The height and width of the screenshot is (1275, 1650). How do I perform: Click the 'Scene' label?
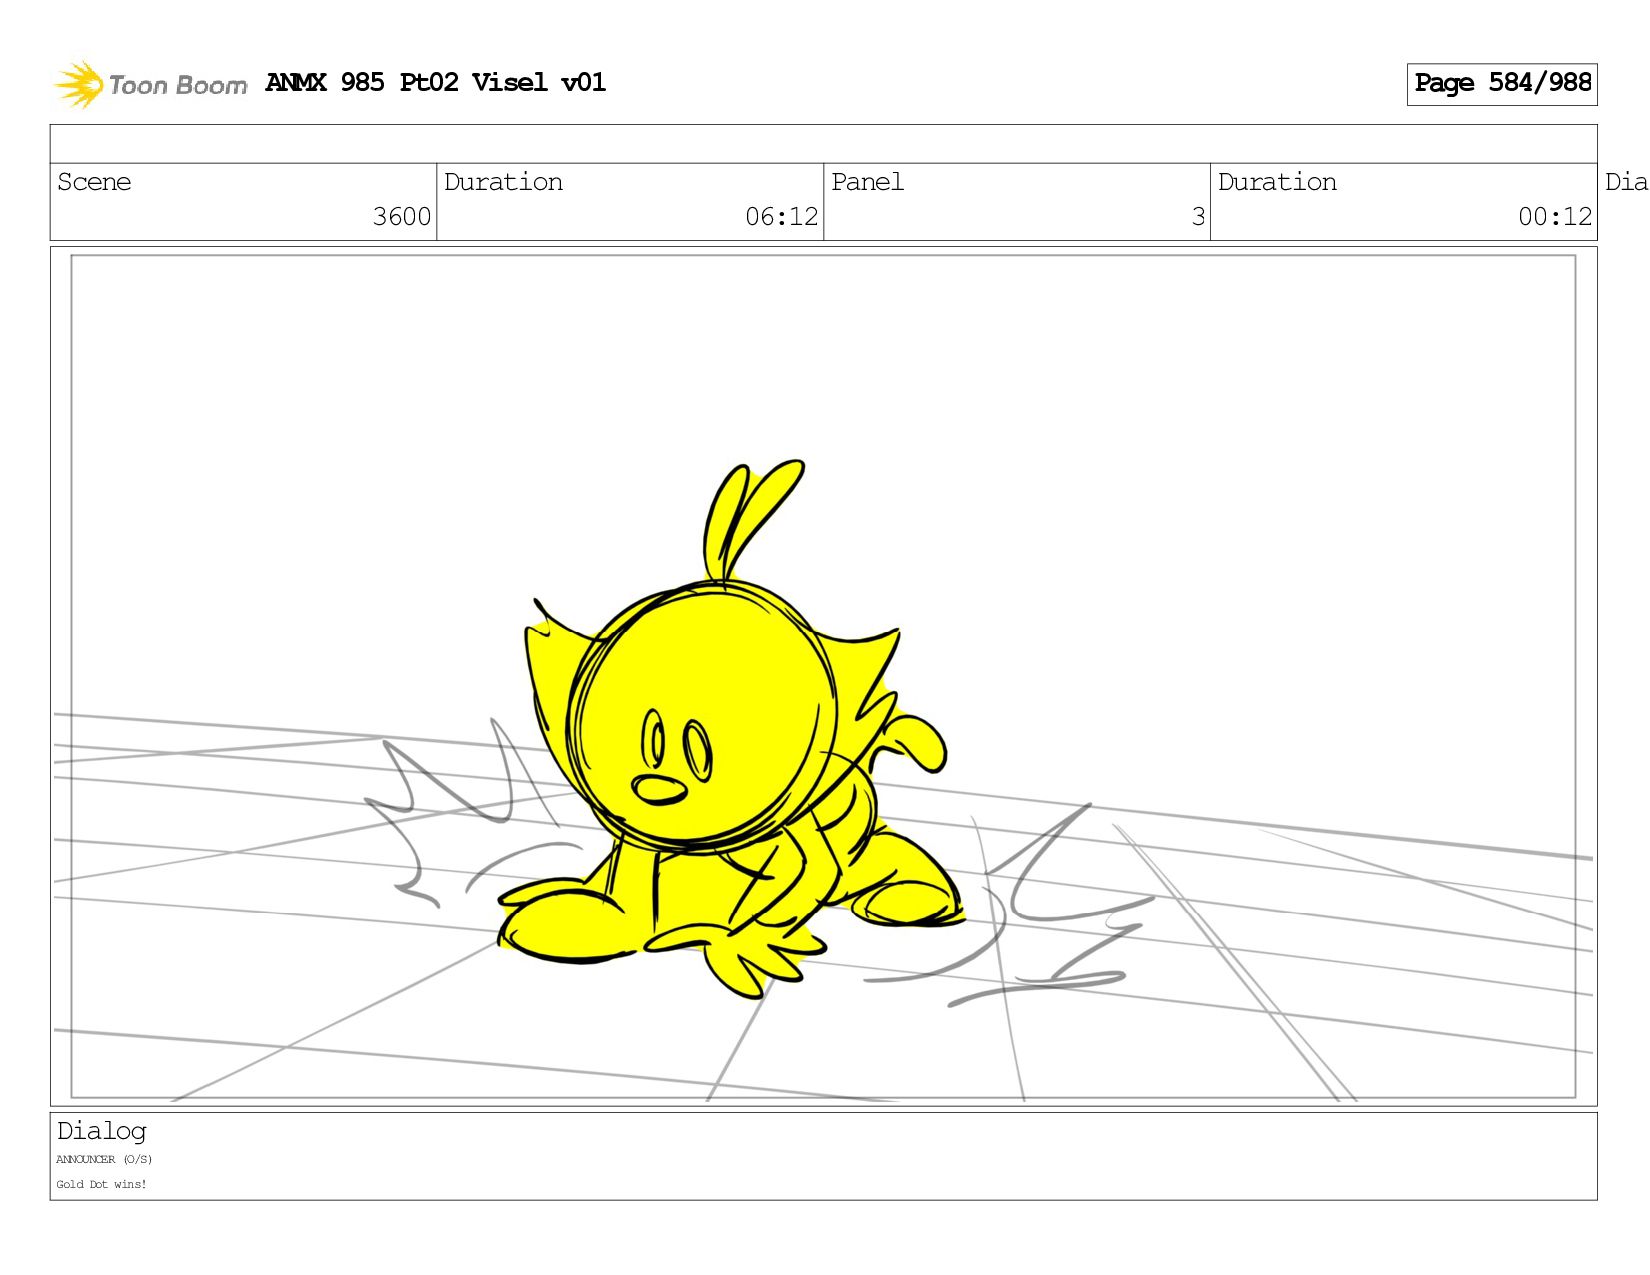[94, 182]
